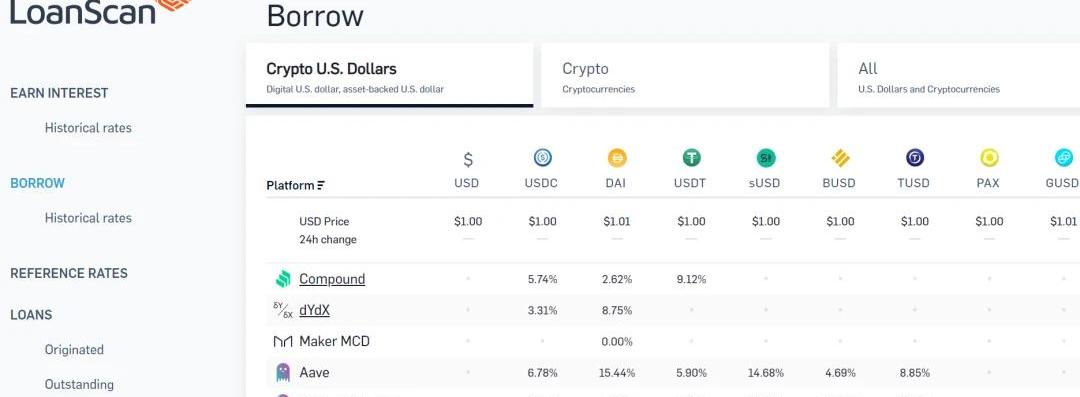Viewport: 1080px width, 397px height.
Task: Click the TUSD coin icon
Action: pos(915,159)
